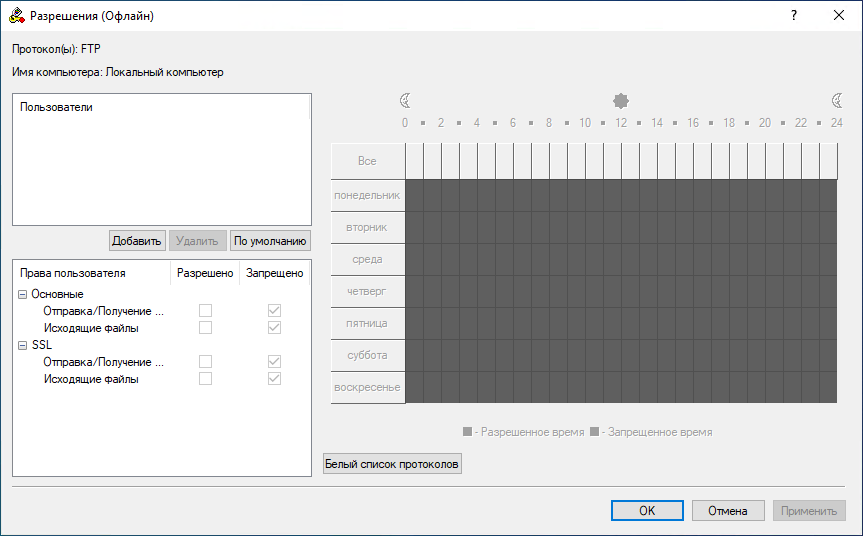
Task: Close the Разрешения dialog window
Action: 839,15
